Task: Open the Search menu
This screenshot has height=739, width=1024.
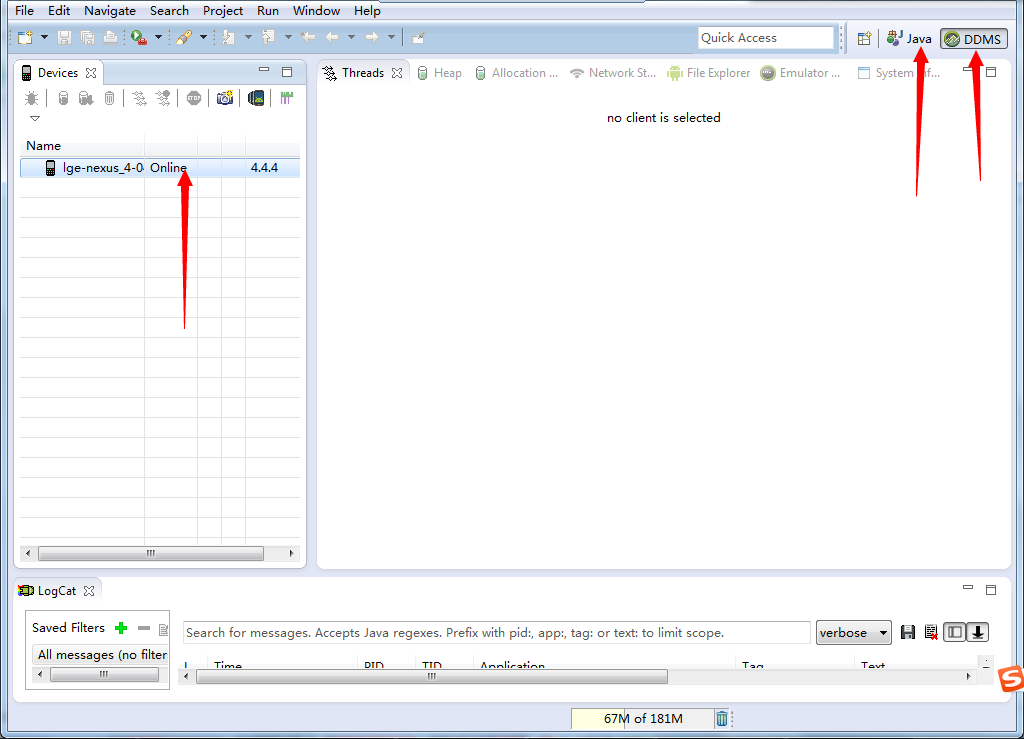Action: 169,10
